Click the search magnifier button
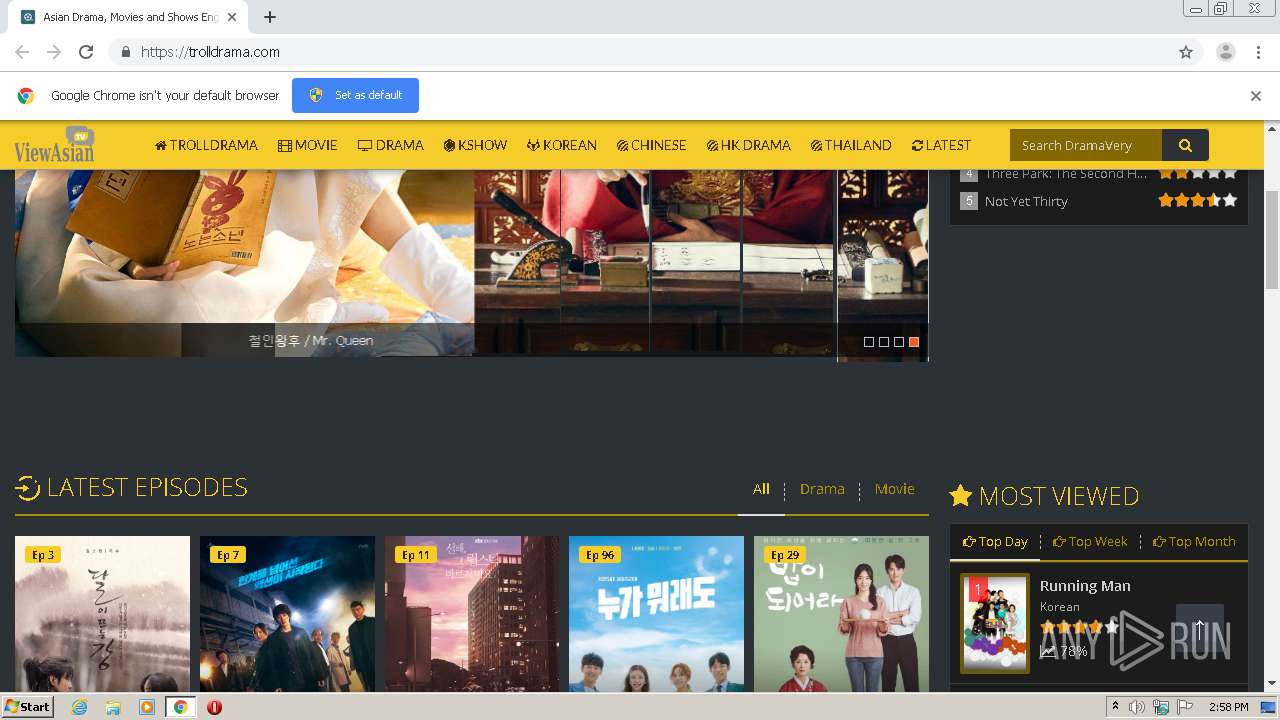 pyautogui.click(x=1185, y=145)
